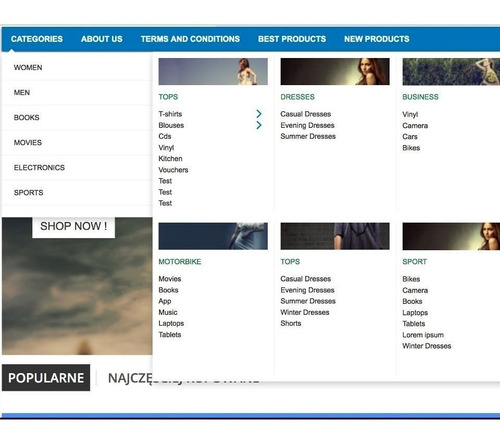Click the Sport column heading
This screenshot has width=500, height=440.
point(414,262)
